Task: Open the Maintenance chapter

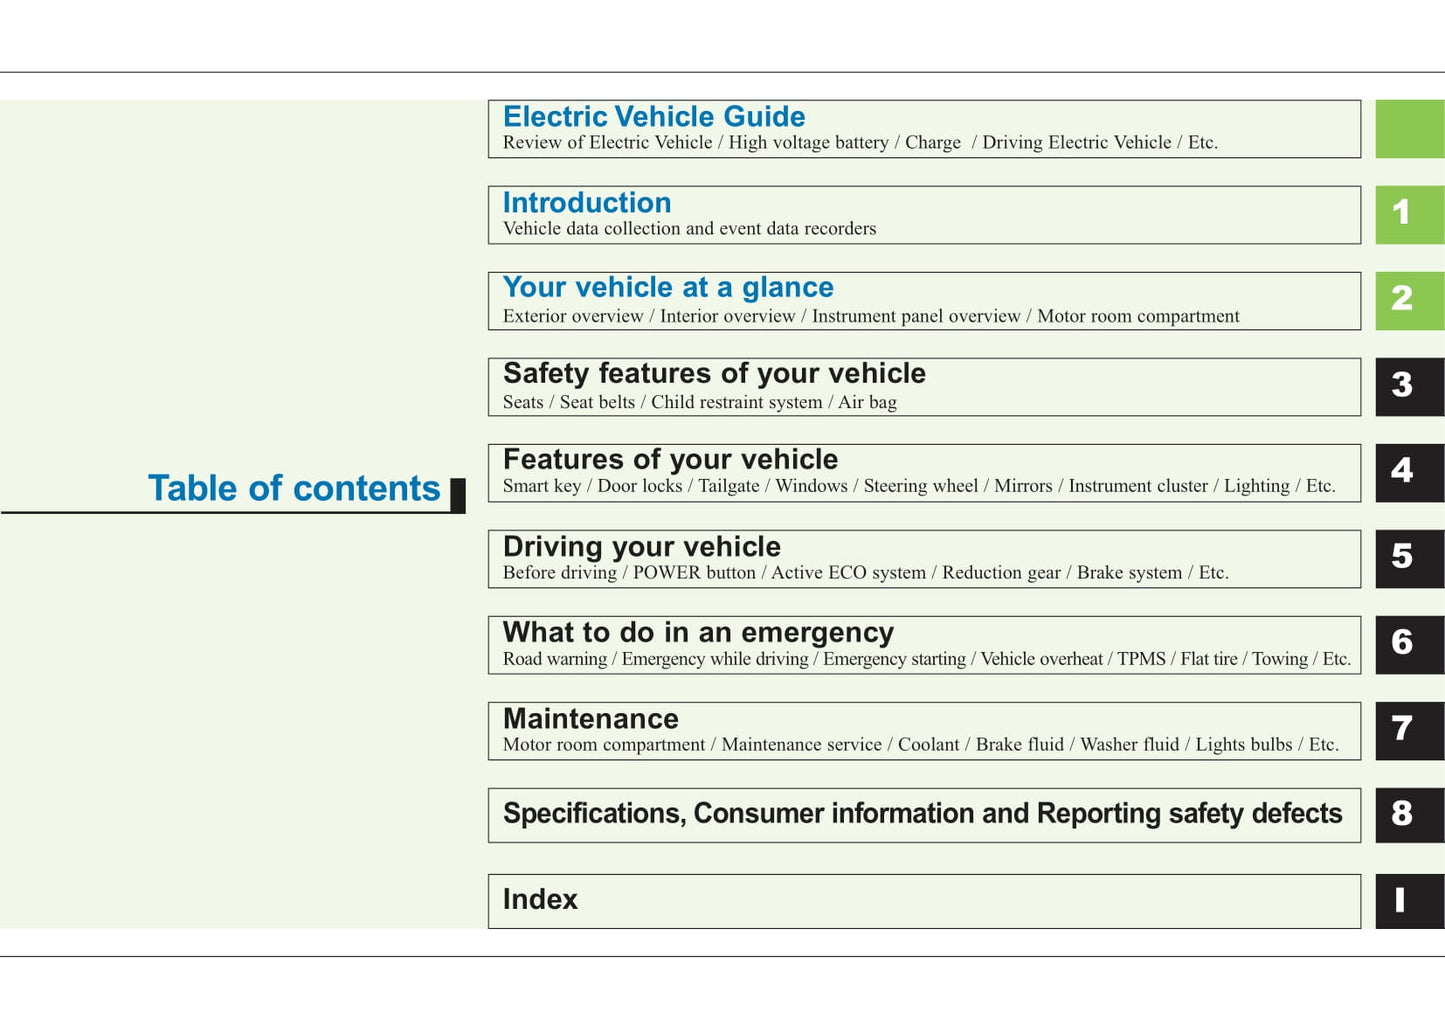Action: 590,719
